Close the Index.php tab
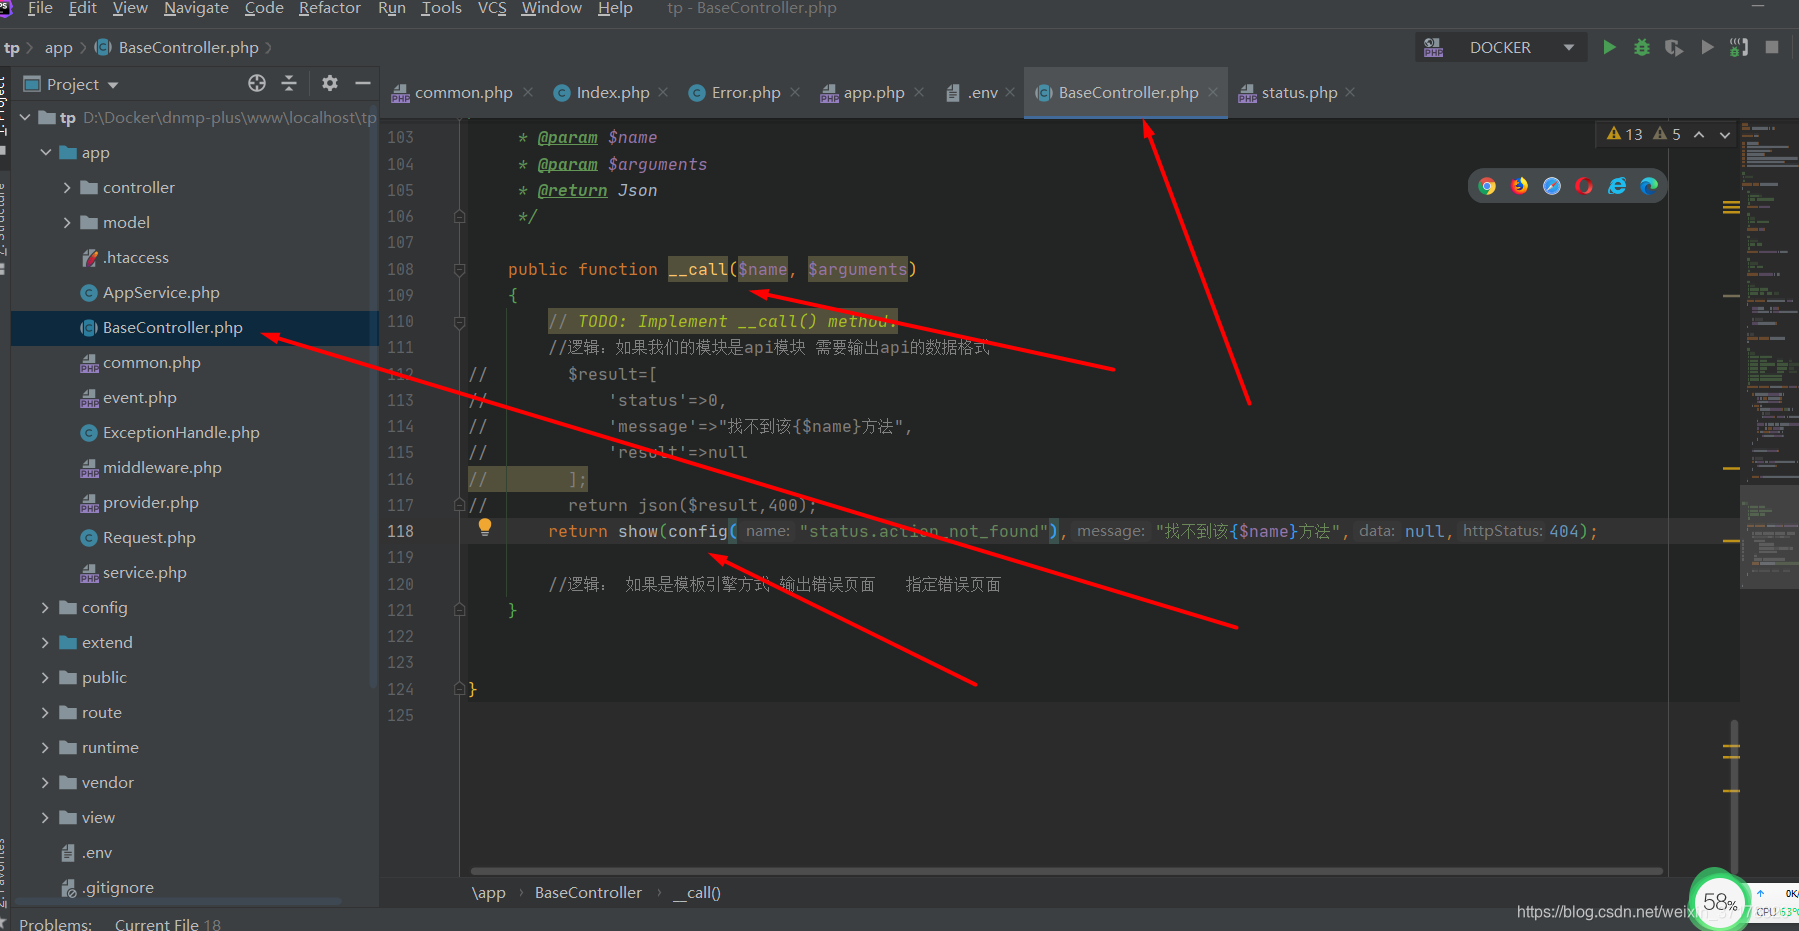This screenshot has height=931, width=1799. click(x=663, y=92)
